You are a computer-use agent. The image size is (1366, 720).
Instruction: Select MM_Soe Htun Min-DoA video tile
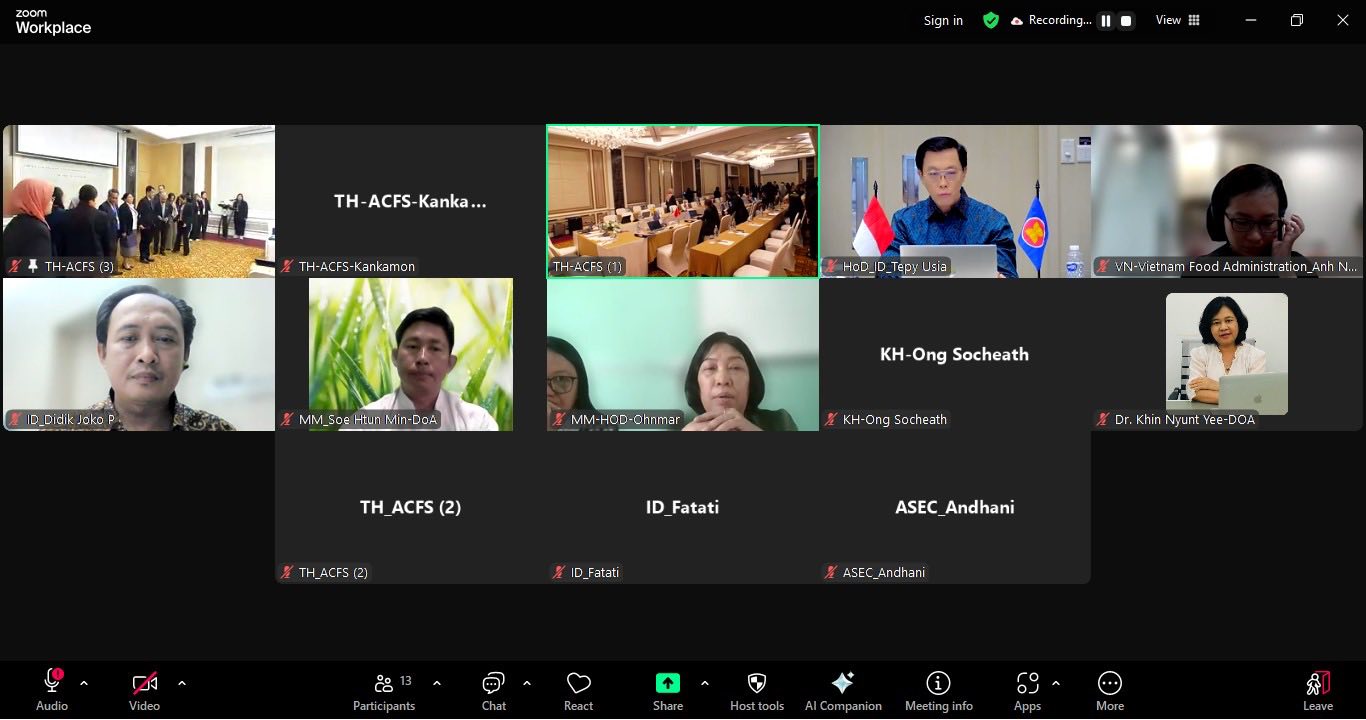(x=411, y=354)
